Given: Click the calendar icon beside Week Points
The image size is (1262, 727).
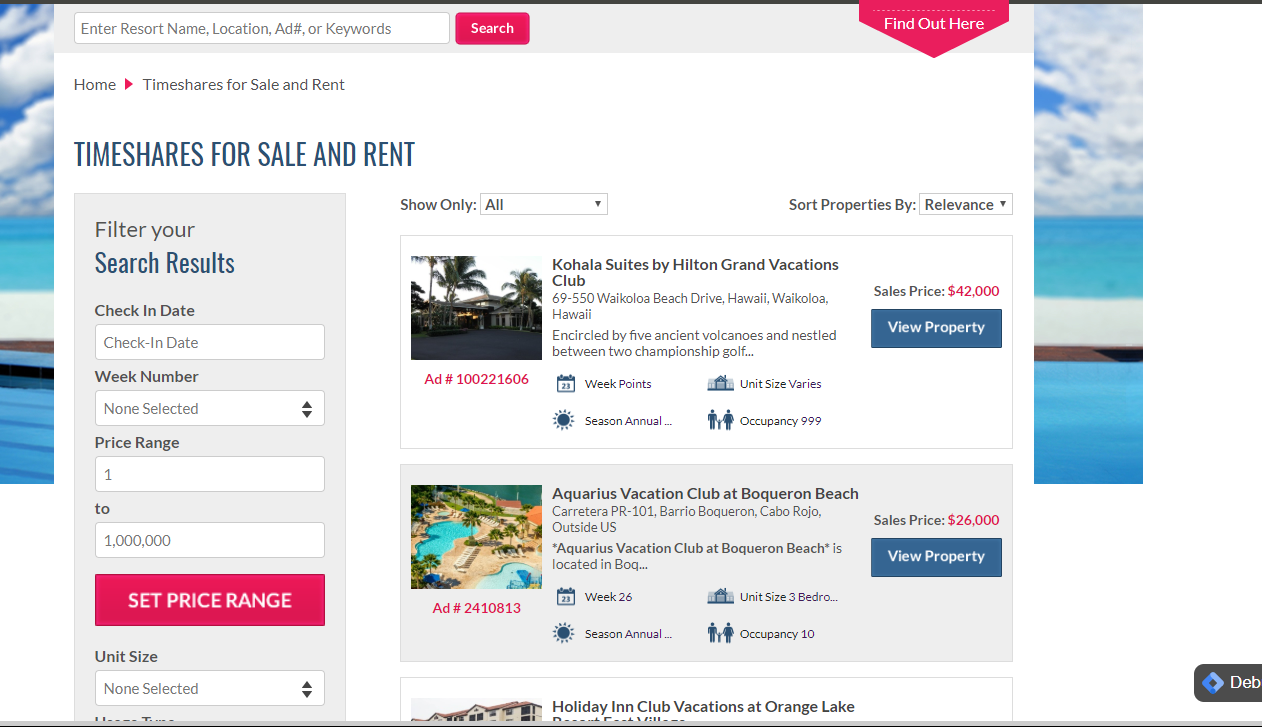Looking at the screenshot, I should coord(565,384).
